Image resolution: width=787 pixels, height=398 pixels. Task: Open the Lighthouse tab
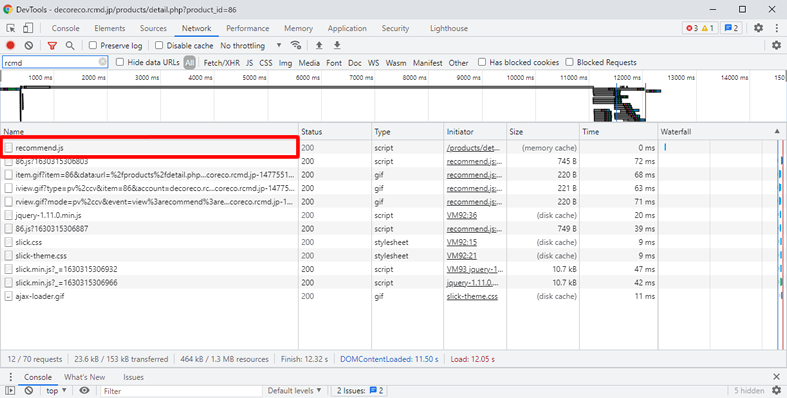(449, 28)
